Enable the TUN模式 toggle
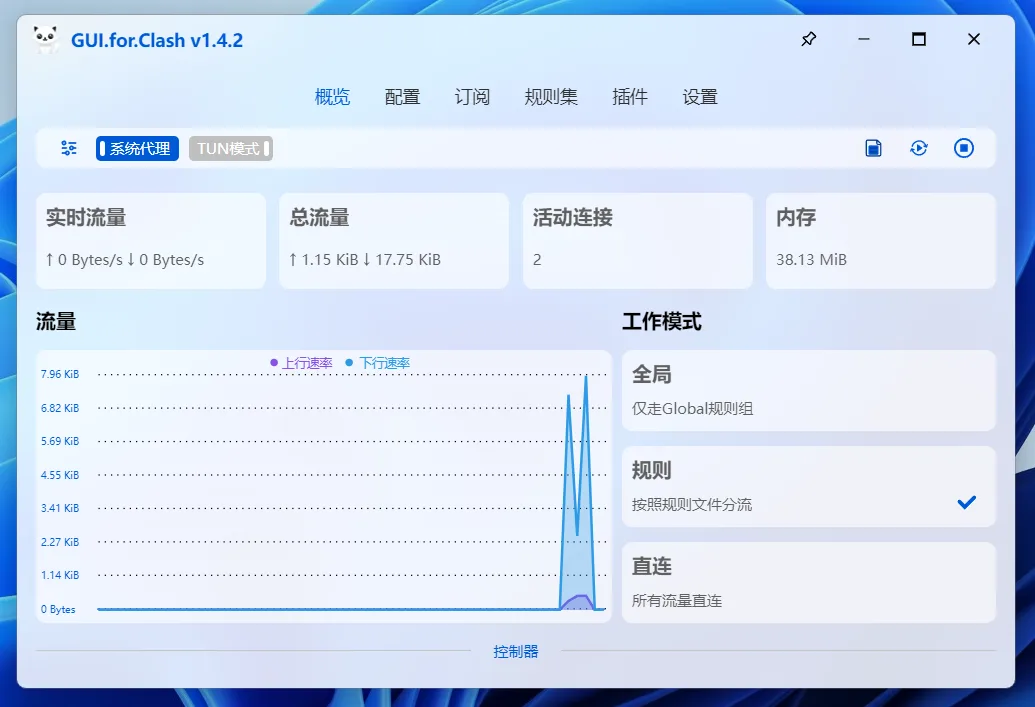The width and height of the screenshot is (1035, 707). [x=230, y=147]
